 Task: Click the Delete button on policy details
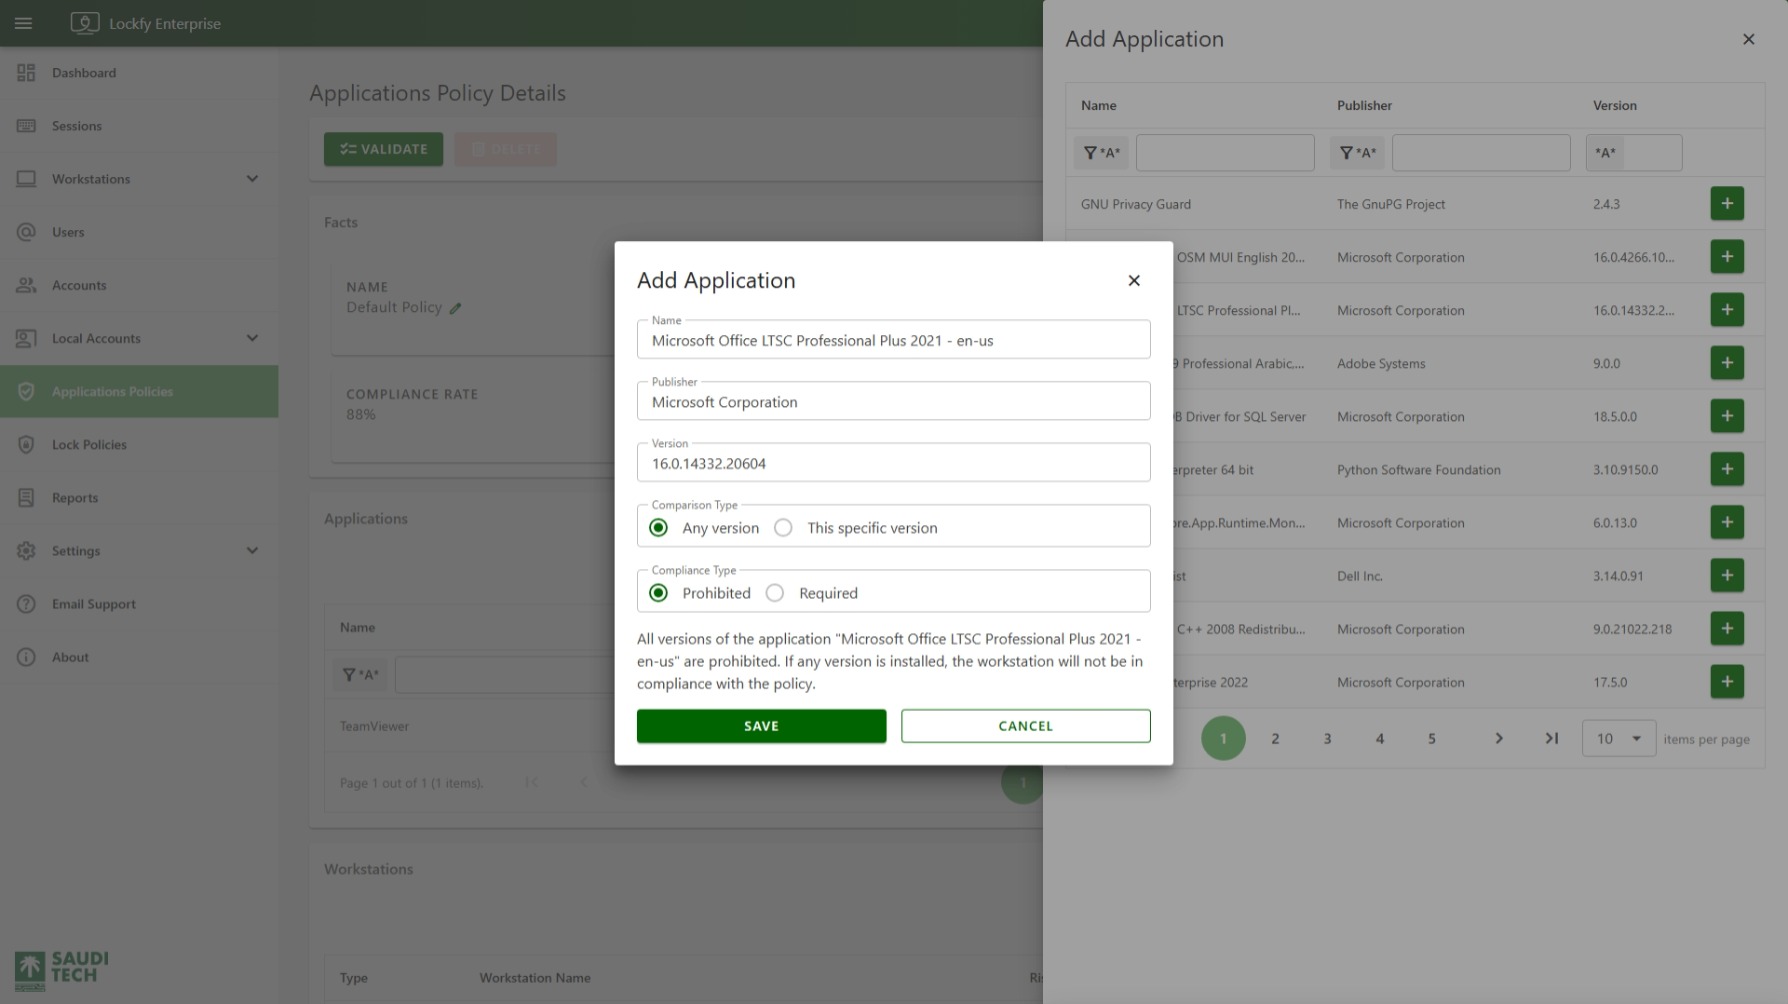(x=505, y=149)
